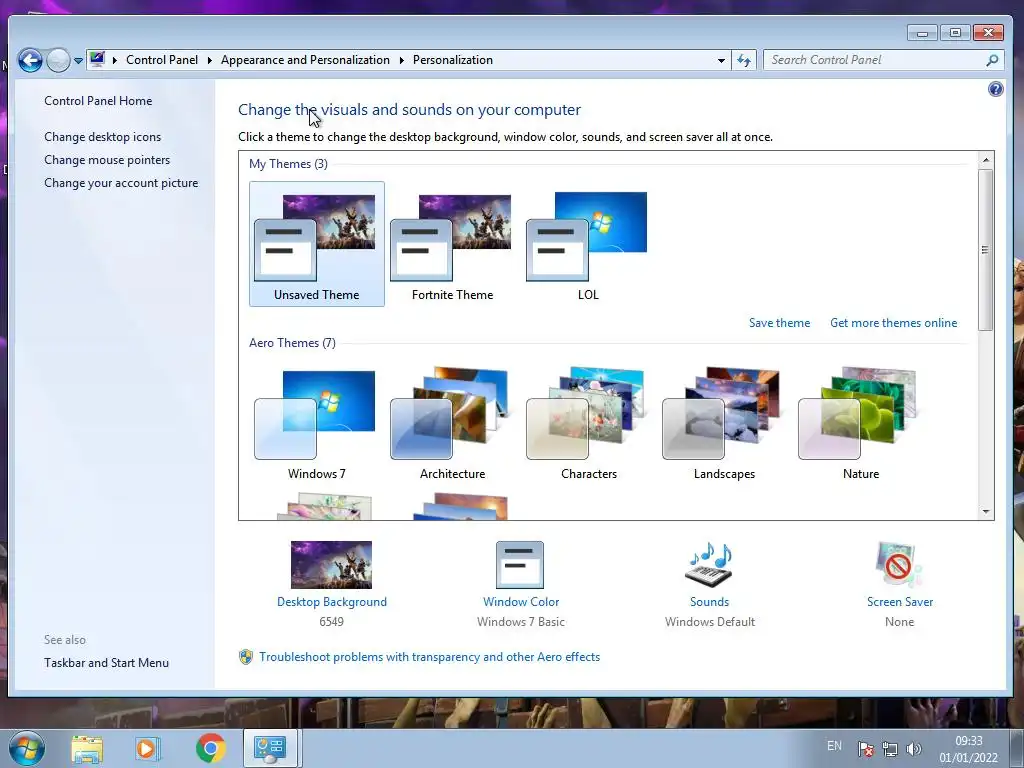Open Control Panel breadcrumb
The image size is (1024, 768).
coord(162,60)
